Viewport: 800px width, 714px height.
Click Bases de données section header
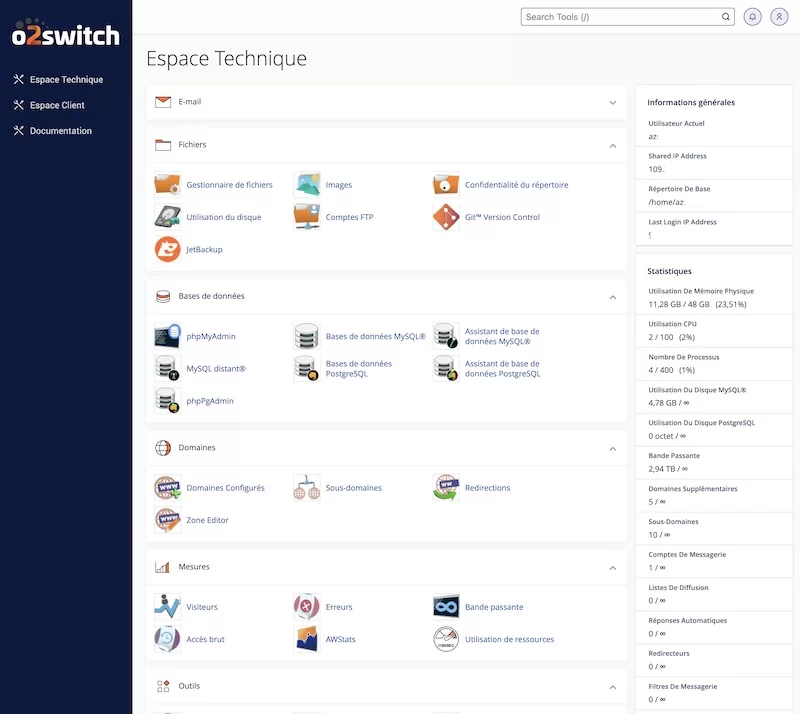[x=386, y=296]
